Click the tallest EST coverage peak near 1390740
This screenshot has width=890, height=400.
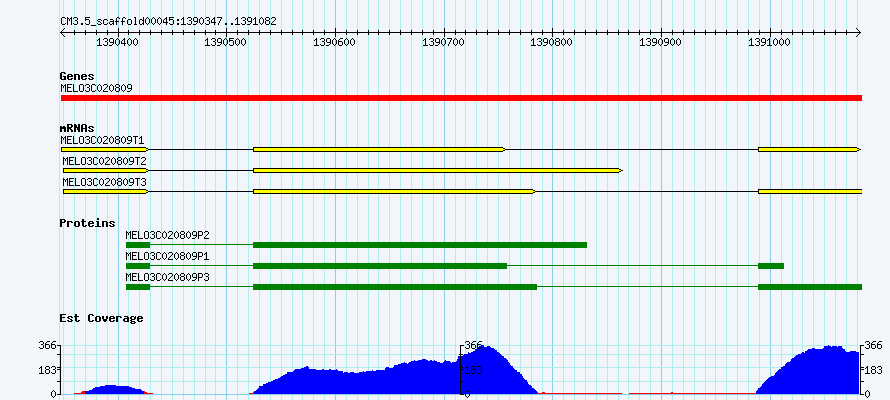coord(487,369)
